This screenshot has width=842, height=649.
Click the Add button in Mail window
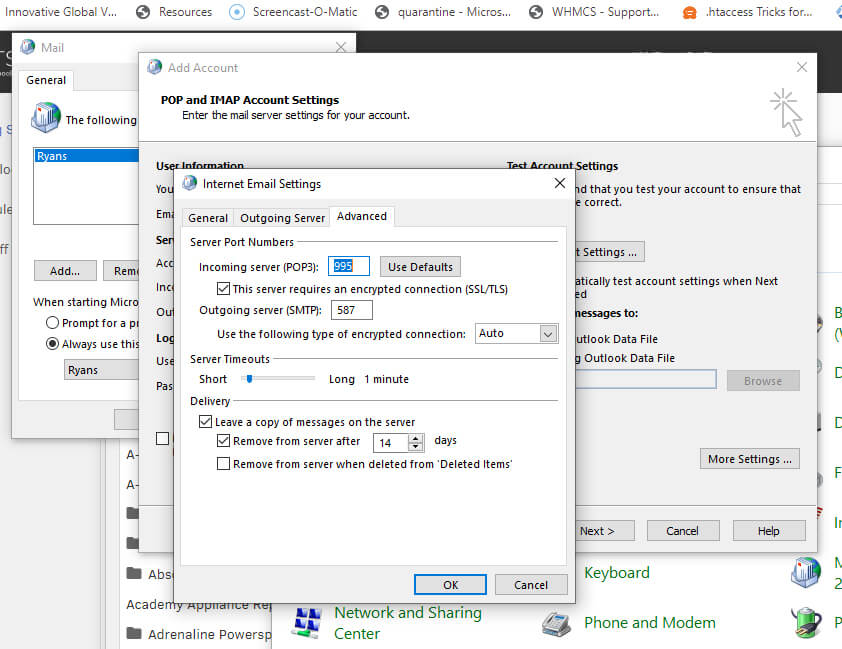click(x=65, y=271)
